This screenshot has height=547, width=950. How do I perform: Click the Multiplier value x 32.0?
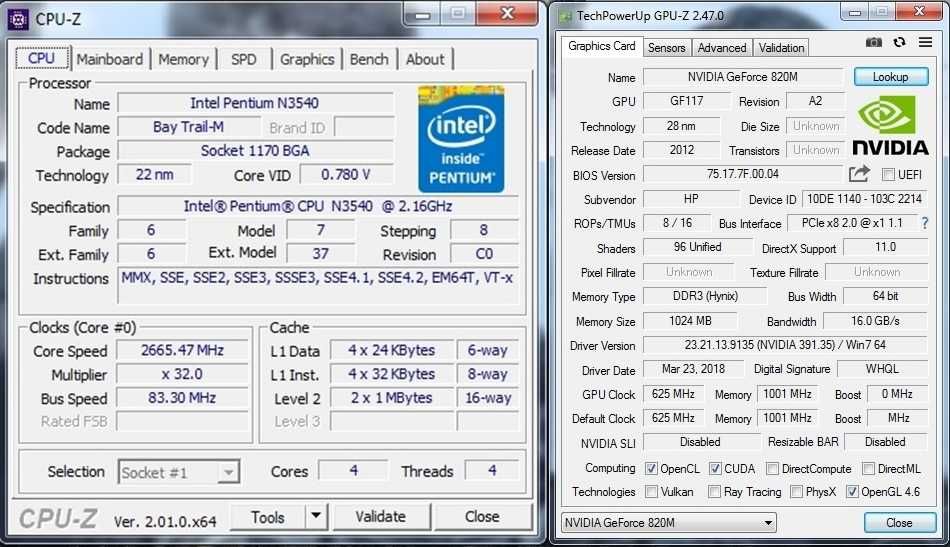click(182, 374)
